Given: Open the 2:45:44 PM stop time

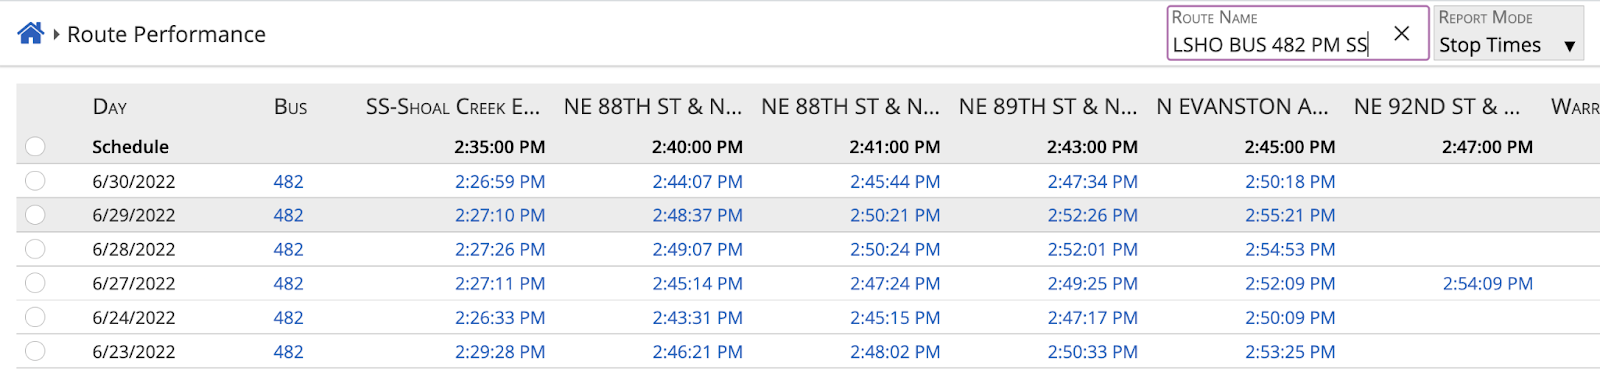Looking at the screenshot, I should tap(895, 182).
